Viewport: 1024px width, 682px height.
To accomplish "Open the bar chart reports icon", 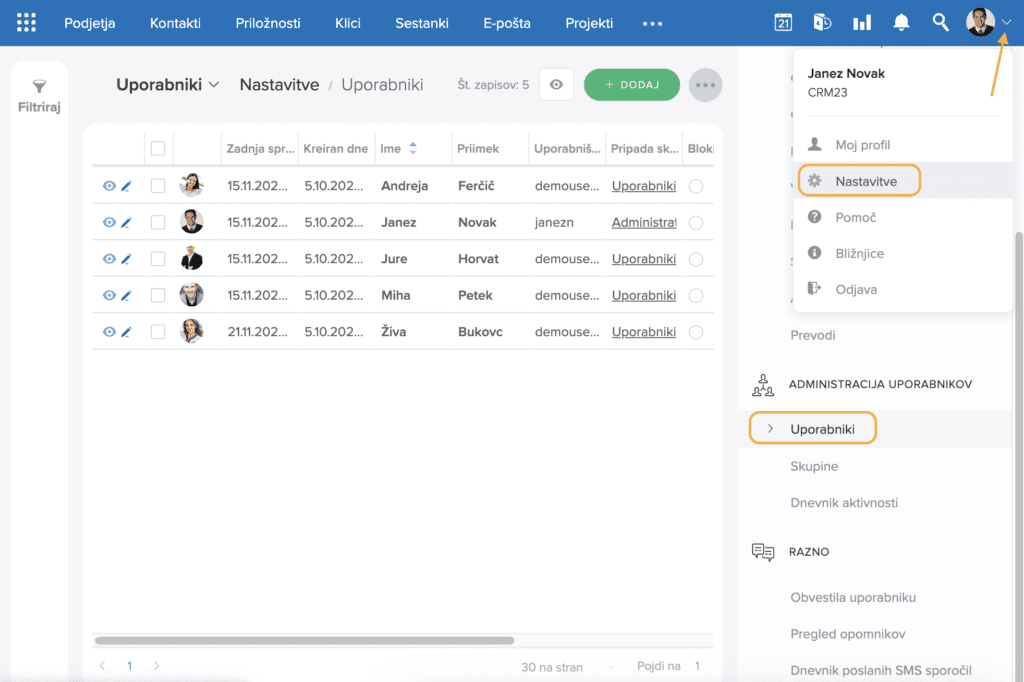I will tap(861, 23).
